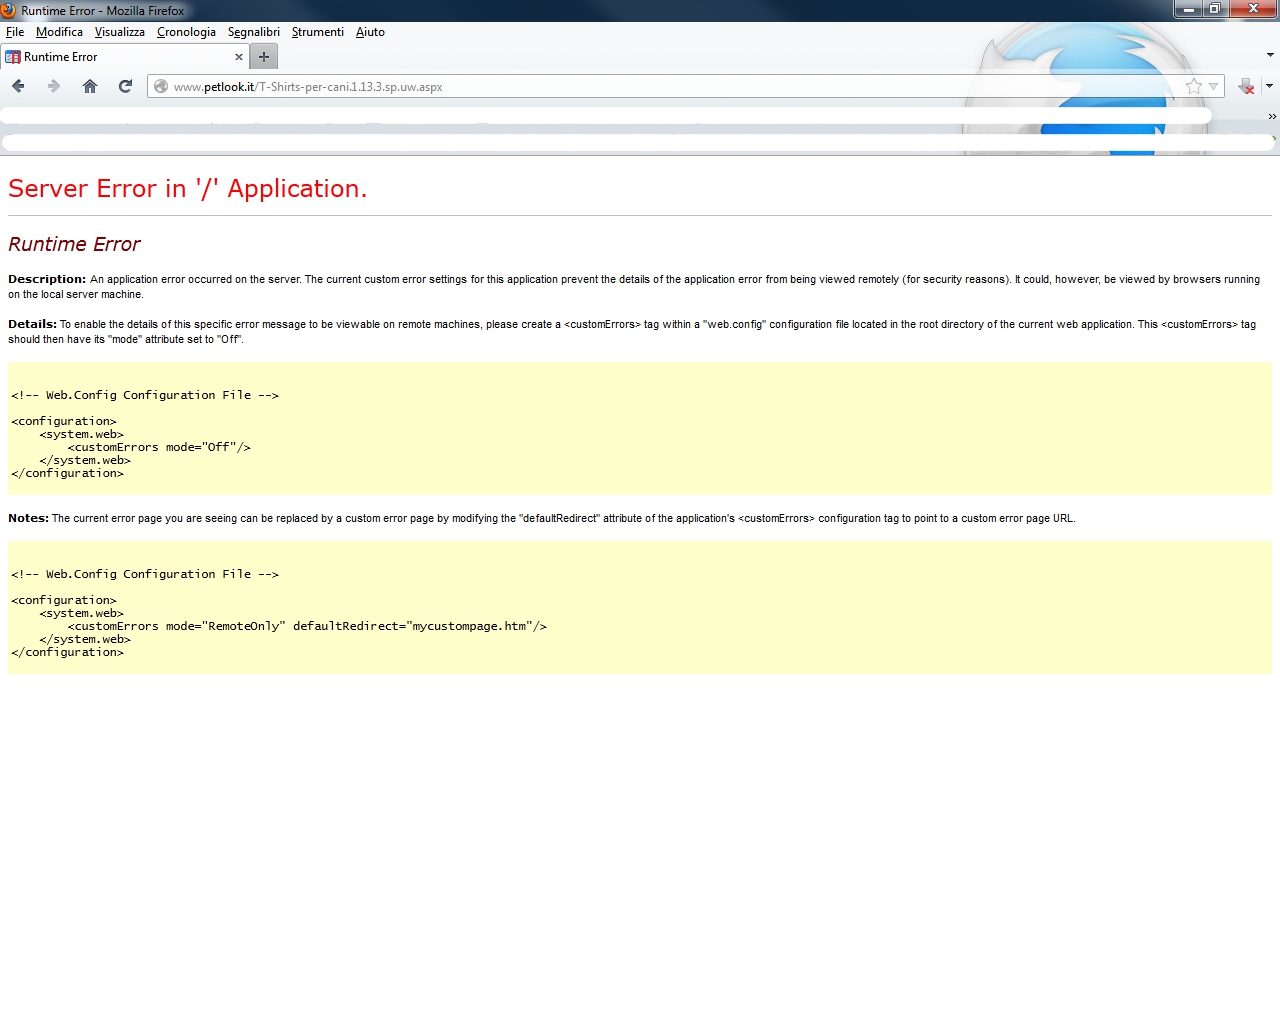Open the Segnalibri menu

click(254, 32)
